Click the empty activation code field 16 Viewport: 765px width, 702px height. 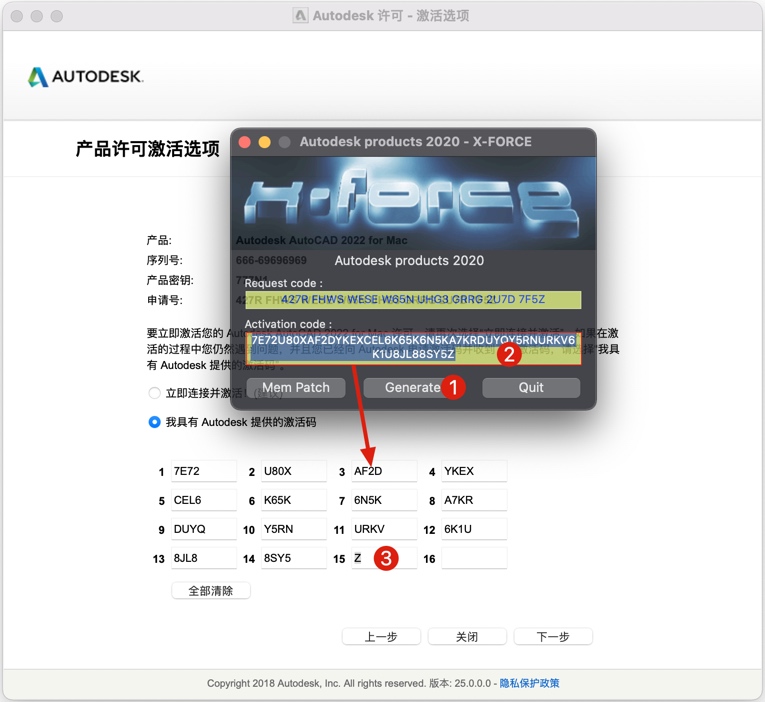(x=474, y=558)
